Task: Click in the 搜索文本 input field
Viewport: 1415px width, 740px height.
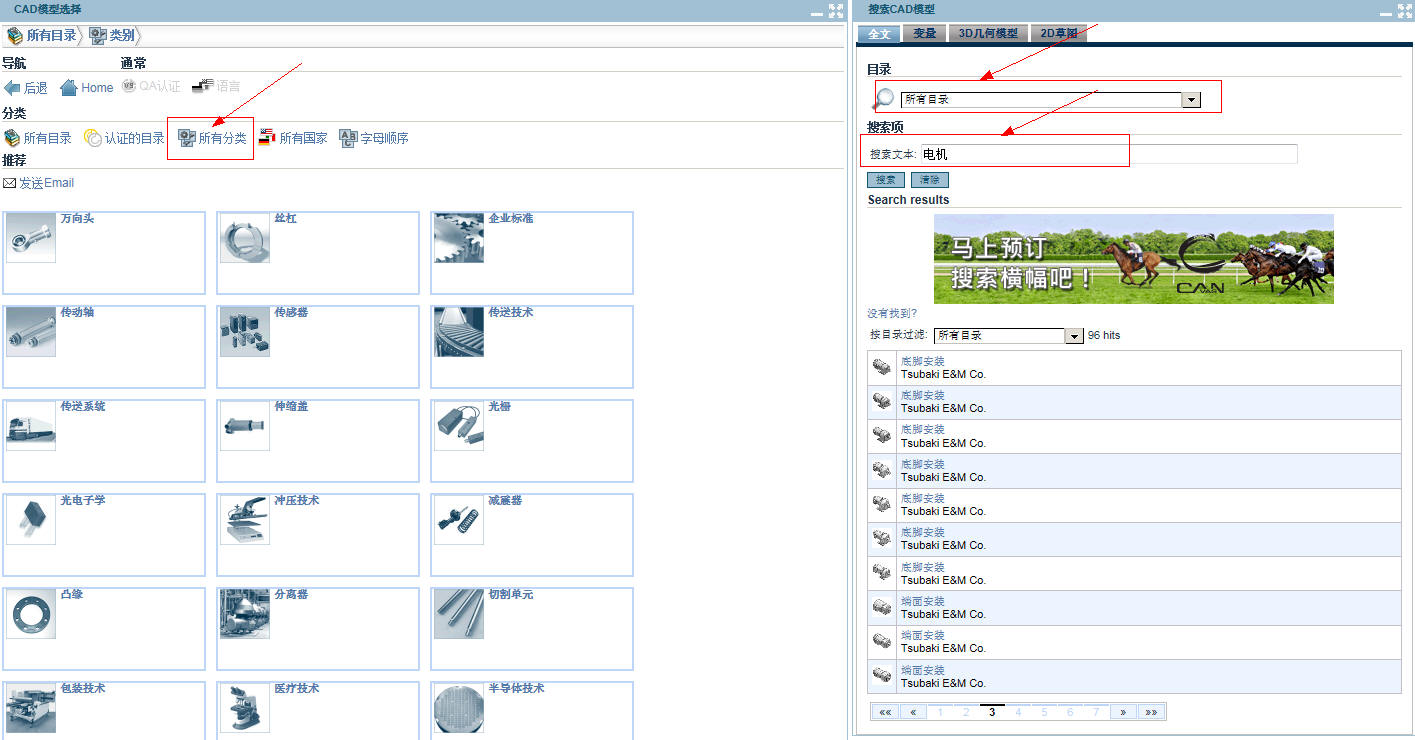Action: 1108,154
